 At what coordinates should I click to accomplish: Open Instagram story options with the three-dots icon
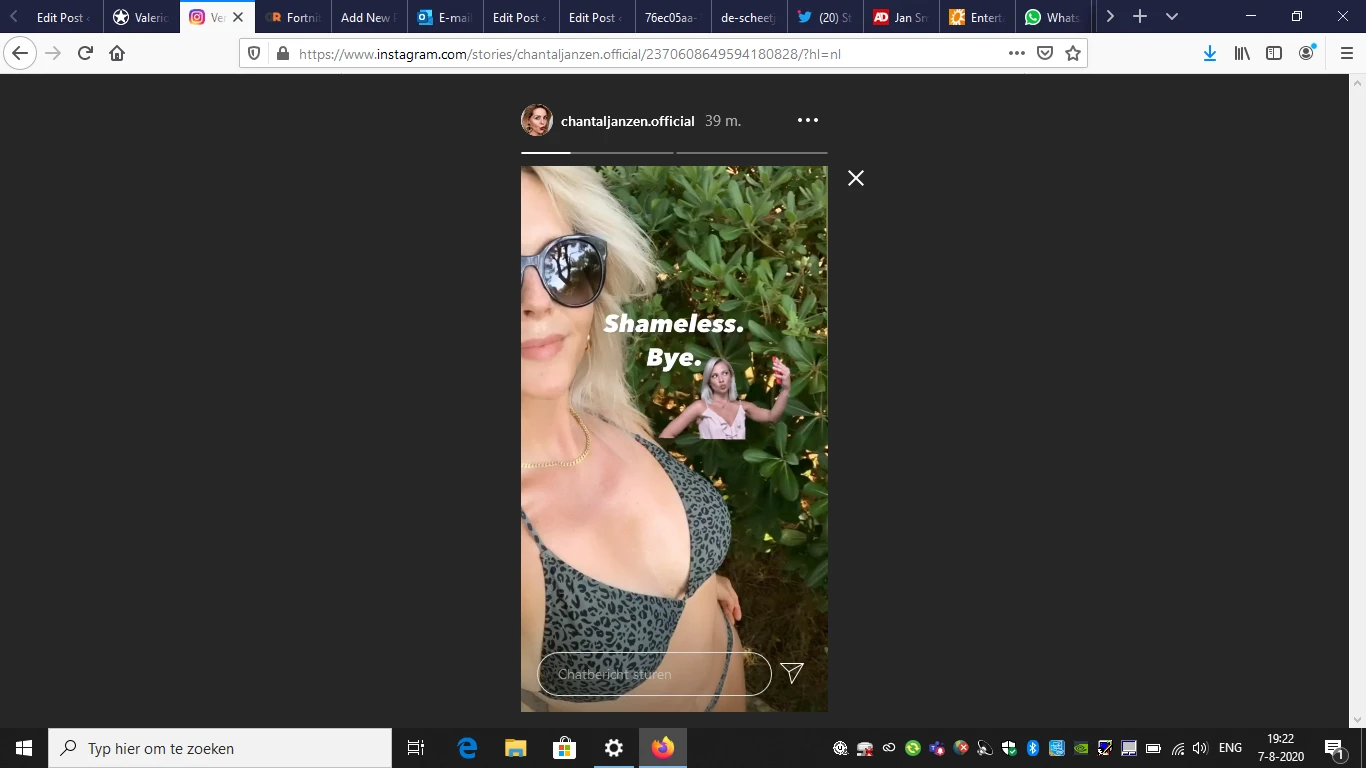[808, 120]
